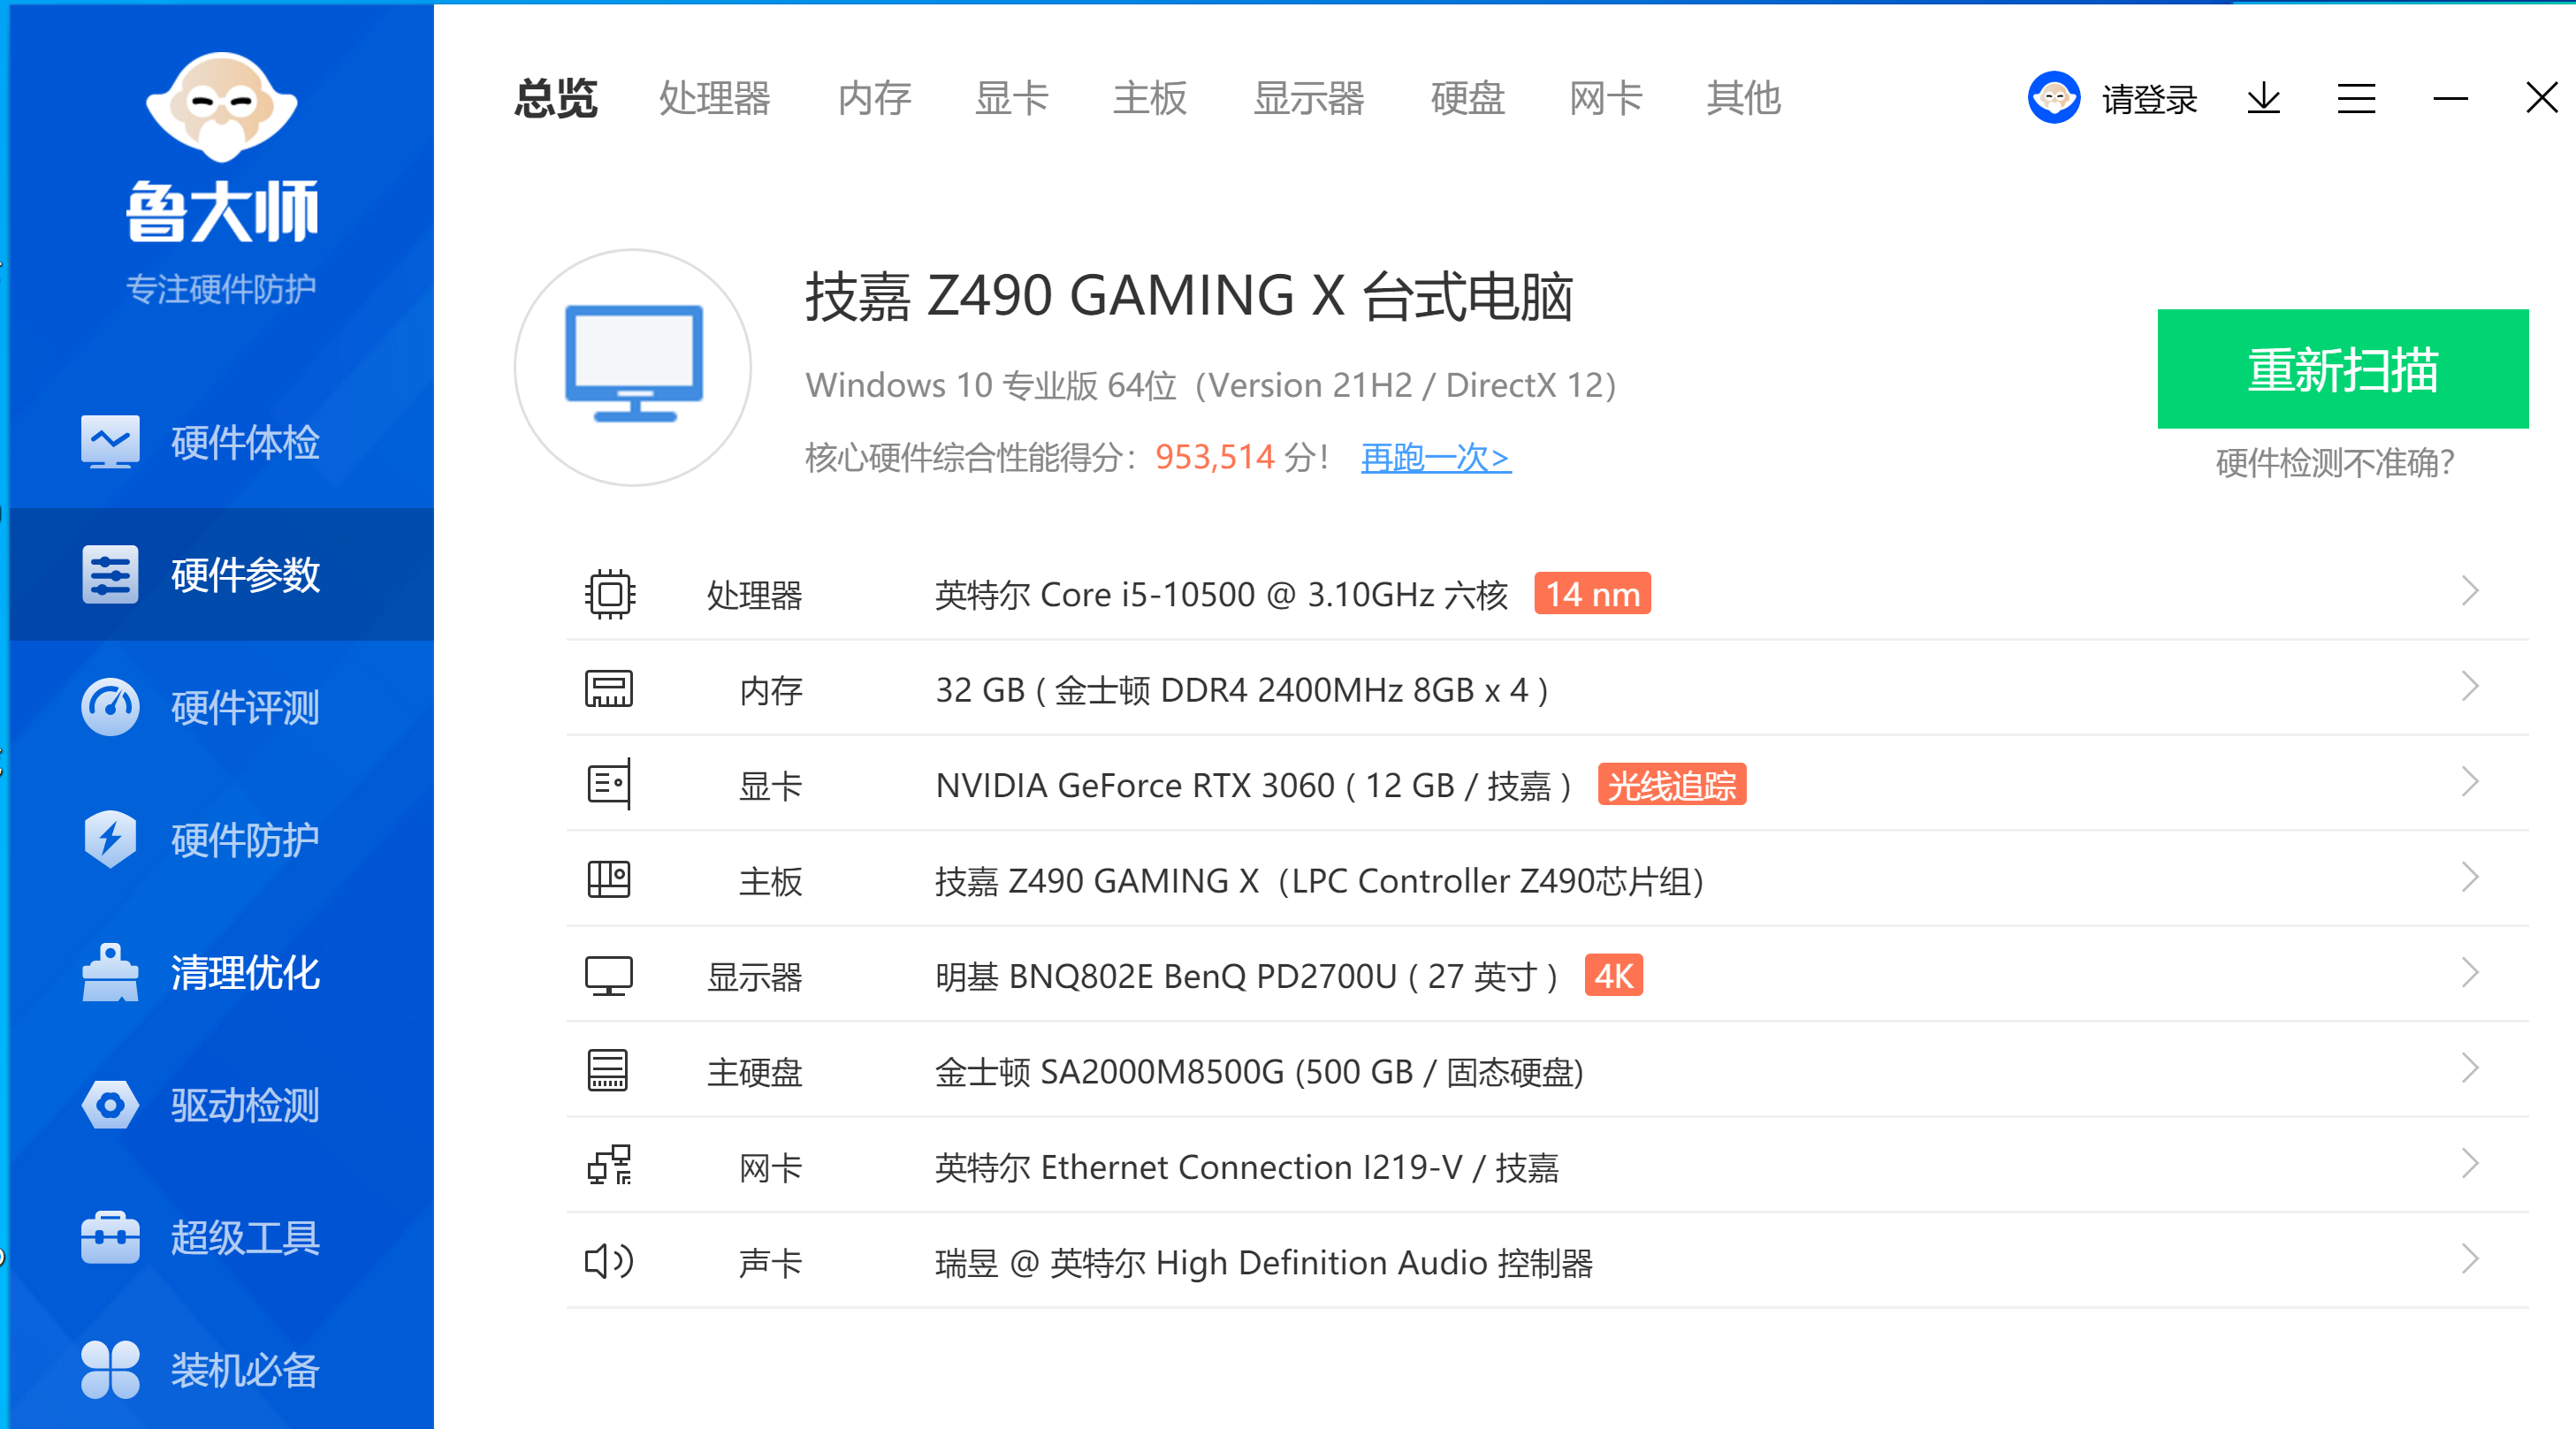This screenshot has width=2576, height=1429.
Task: Click the 再跑一次> link
Action: pos(1436,458)
